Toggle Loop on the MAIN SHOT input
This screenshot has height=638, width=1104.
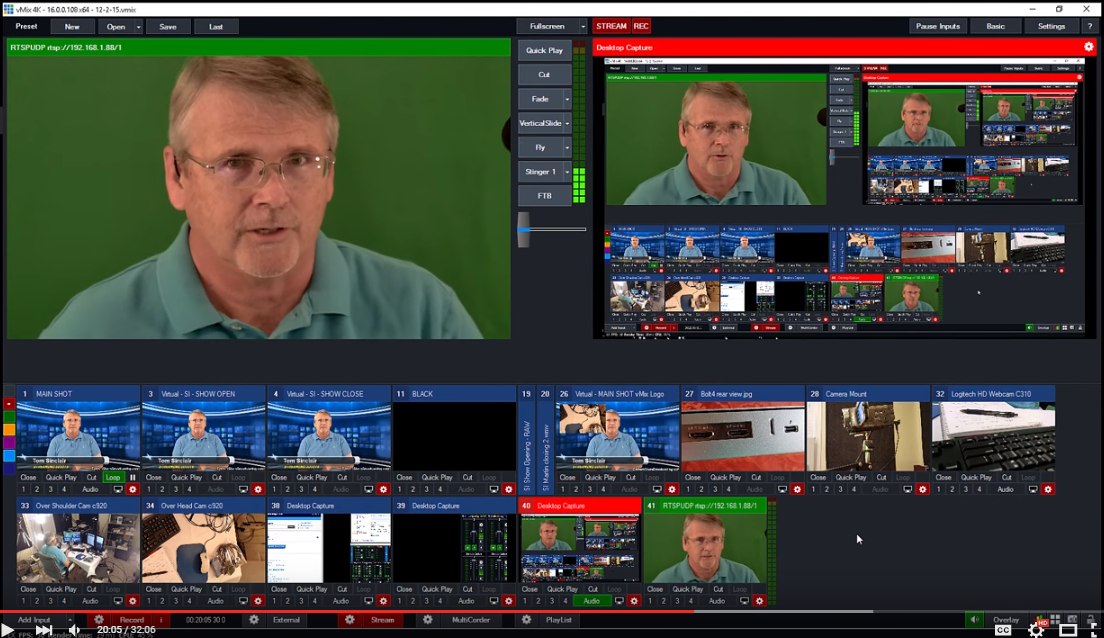(113, 478)
